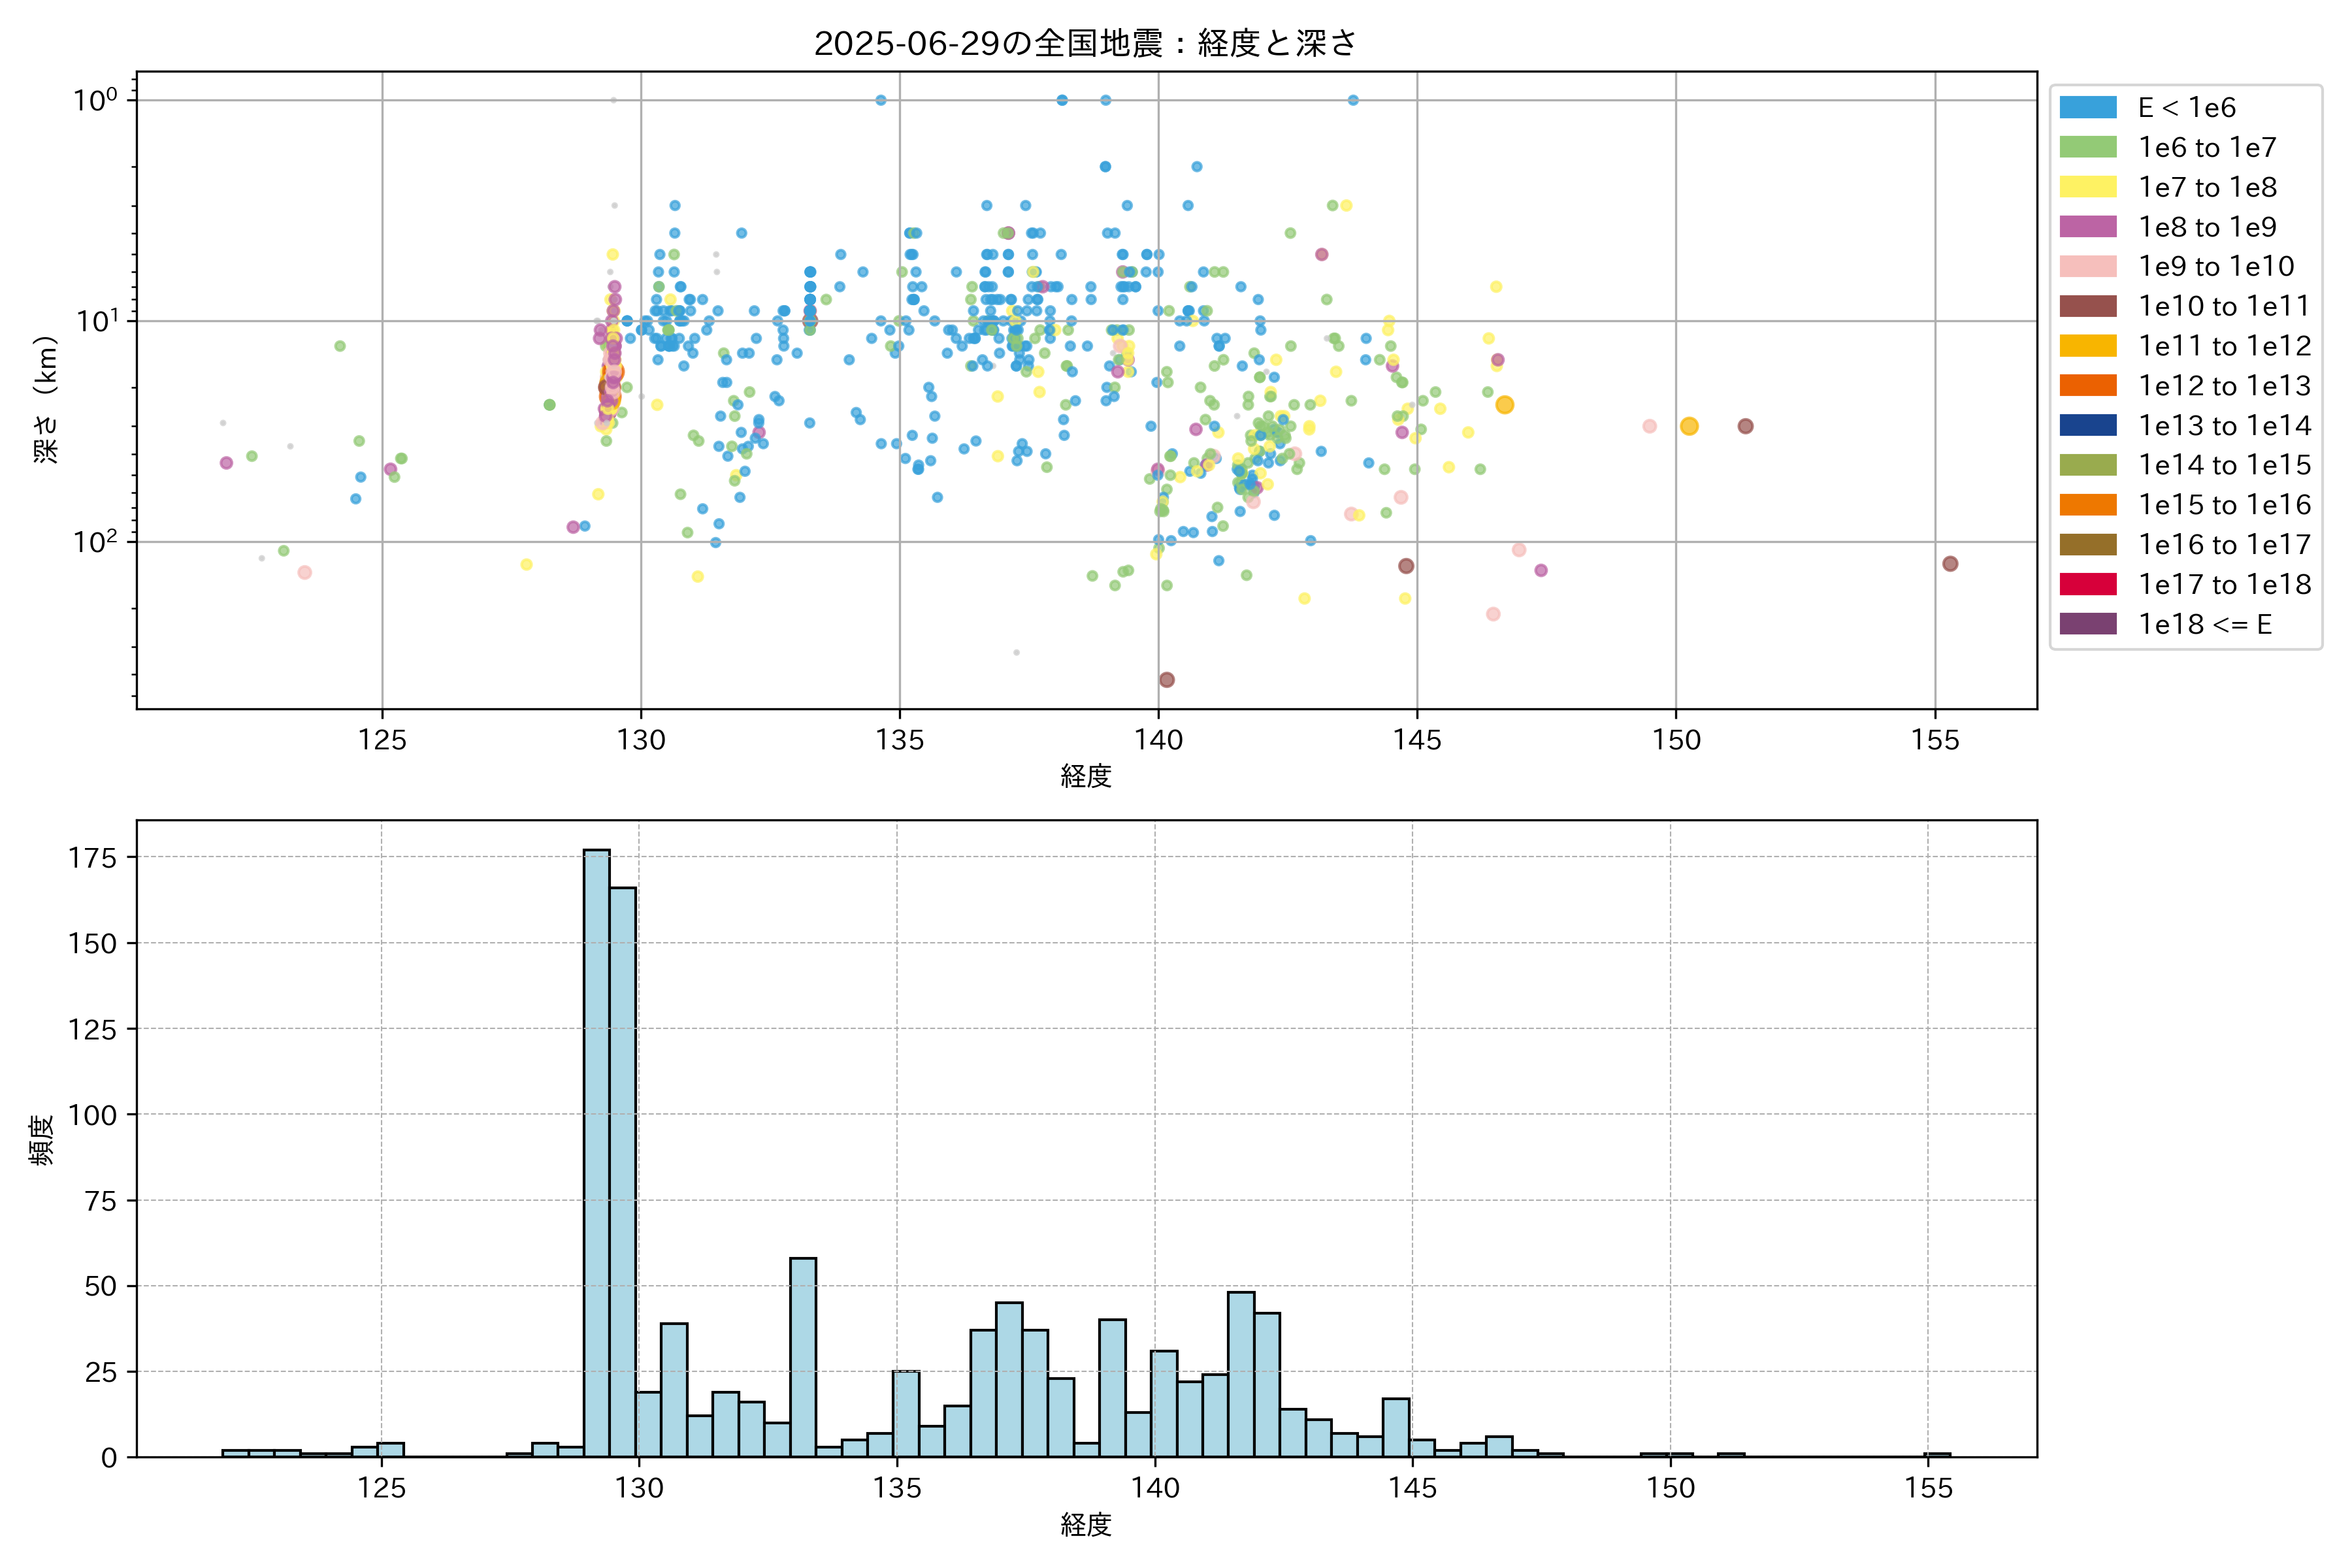Click the blue 'E < 1e6' legend swatch
This screenshot has width=2352, height=1568.
pyautogui.click(x=2087, y=107)
